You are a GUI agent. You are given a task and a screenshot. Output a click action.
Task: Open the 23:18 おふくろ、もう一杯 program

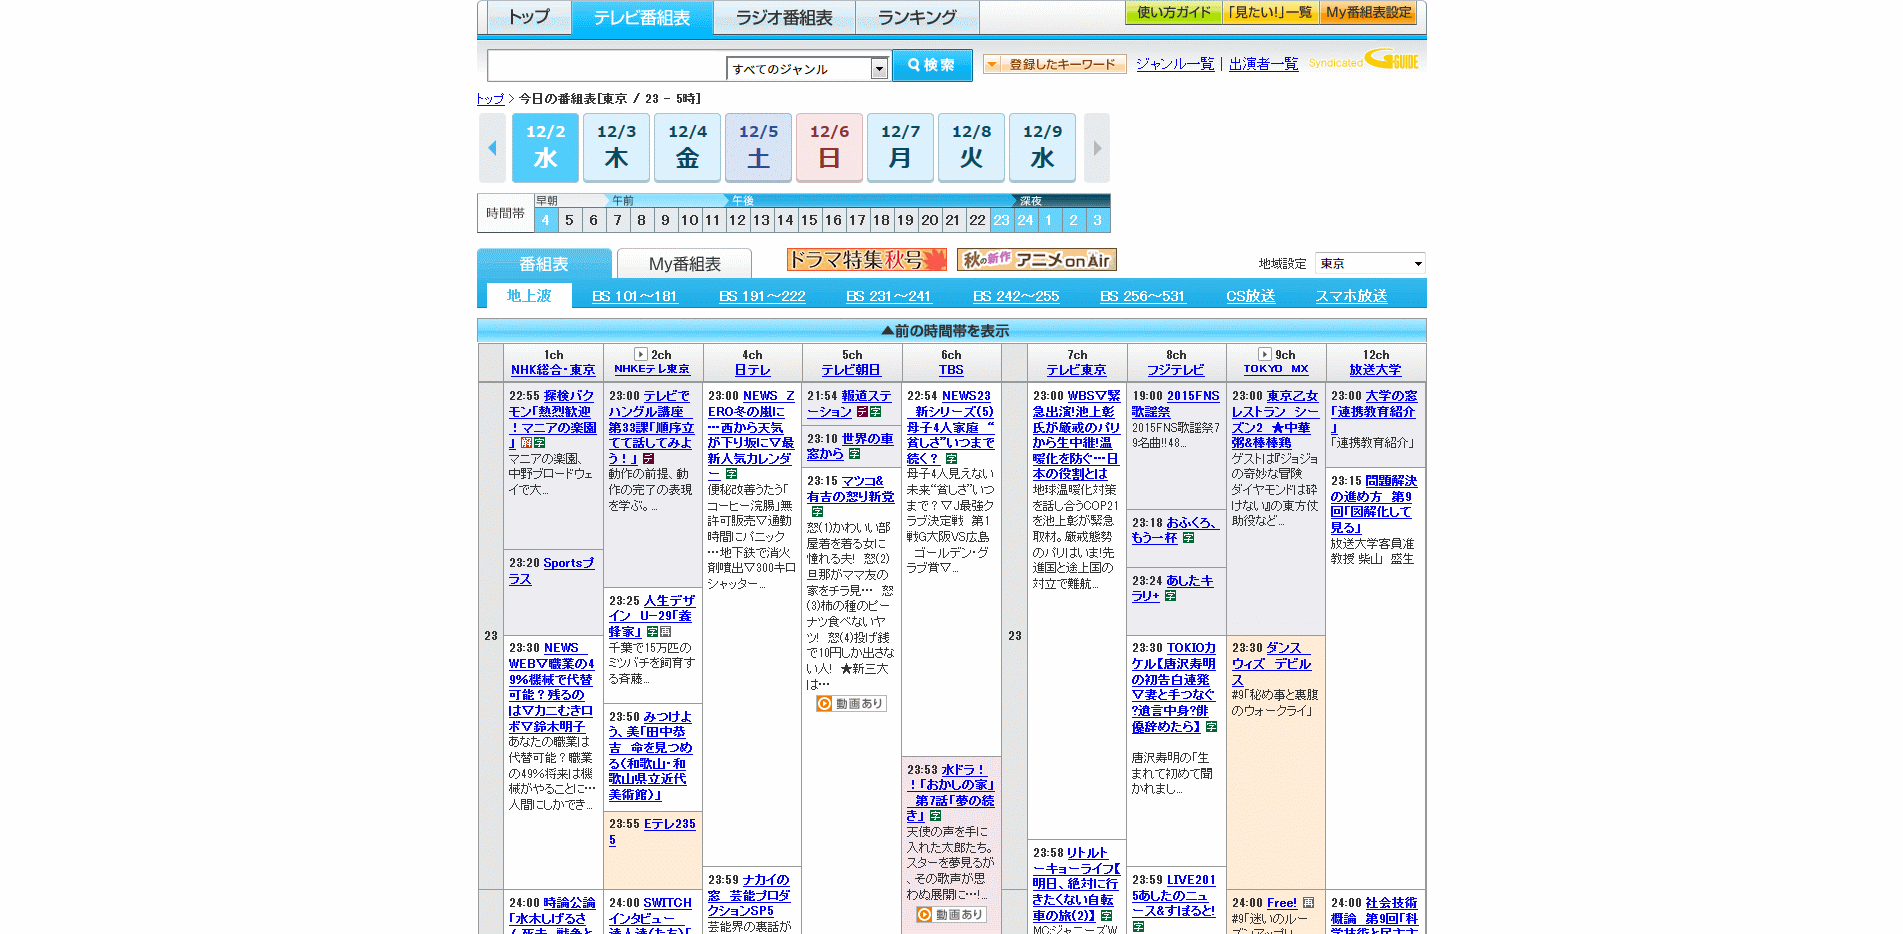pyautogui.click(x=1174, y=530)
